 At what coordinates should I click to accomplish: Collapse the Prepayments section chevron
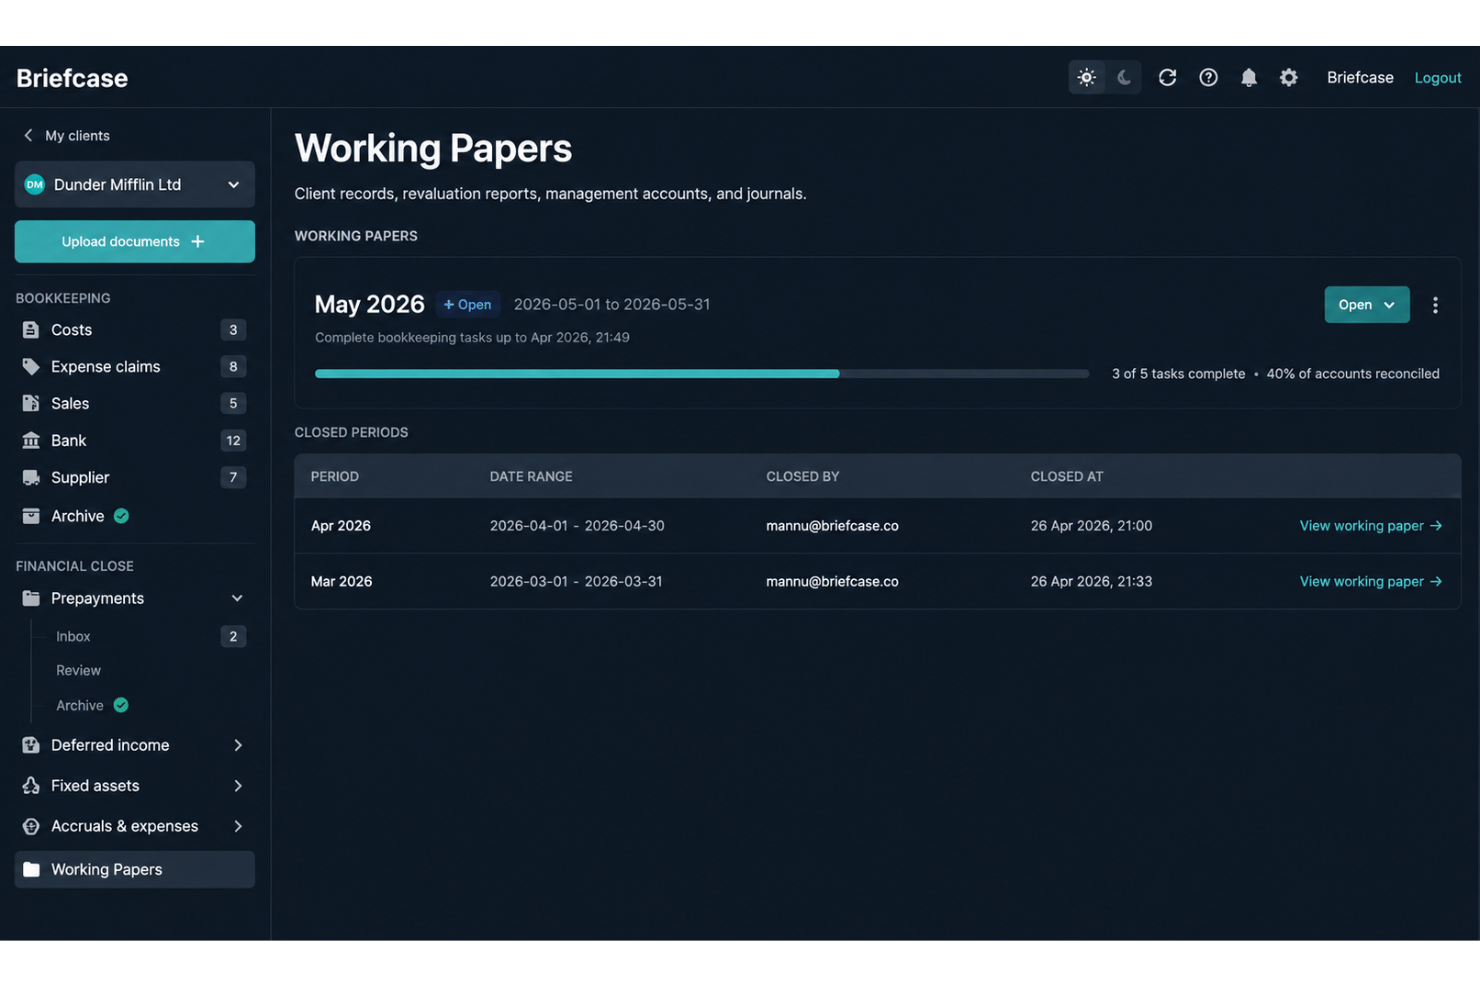(x=237, y=599)
